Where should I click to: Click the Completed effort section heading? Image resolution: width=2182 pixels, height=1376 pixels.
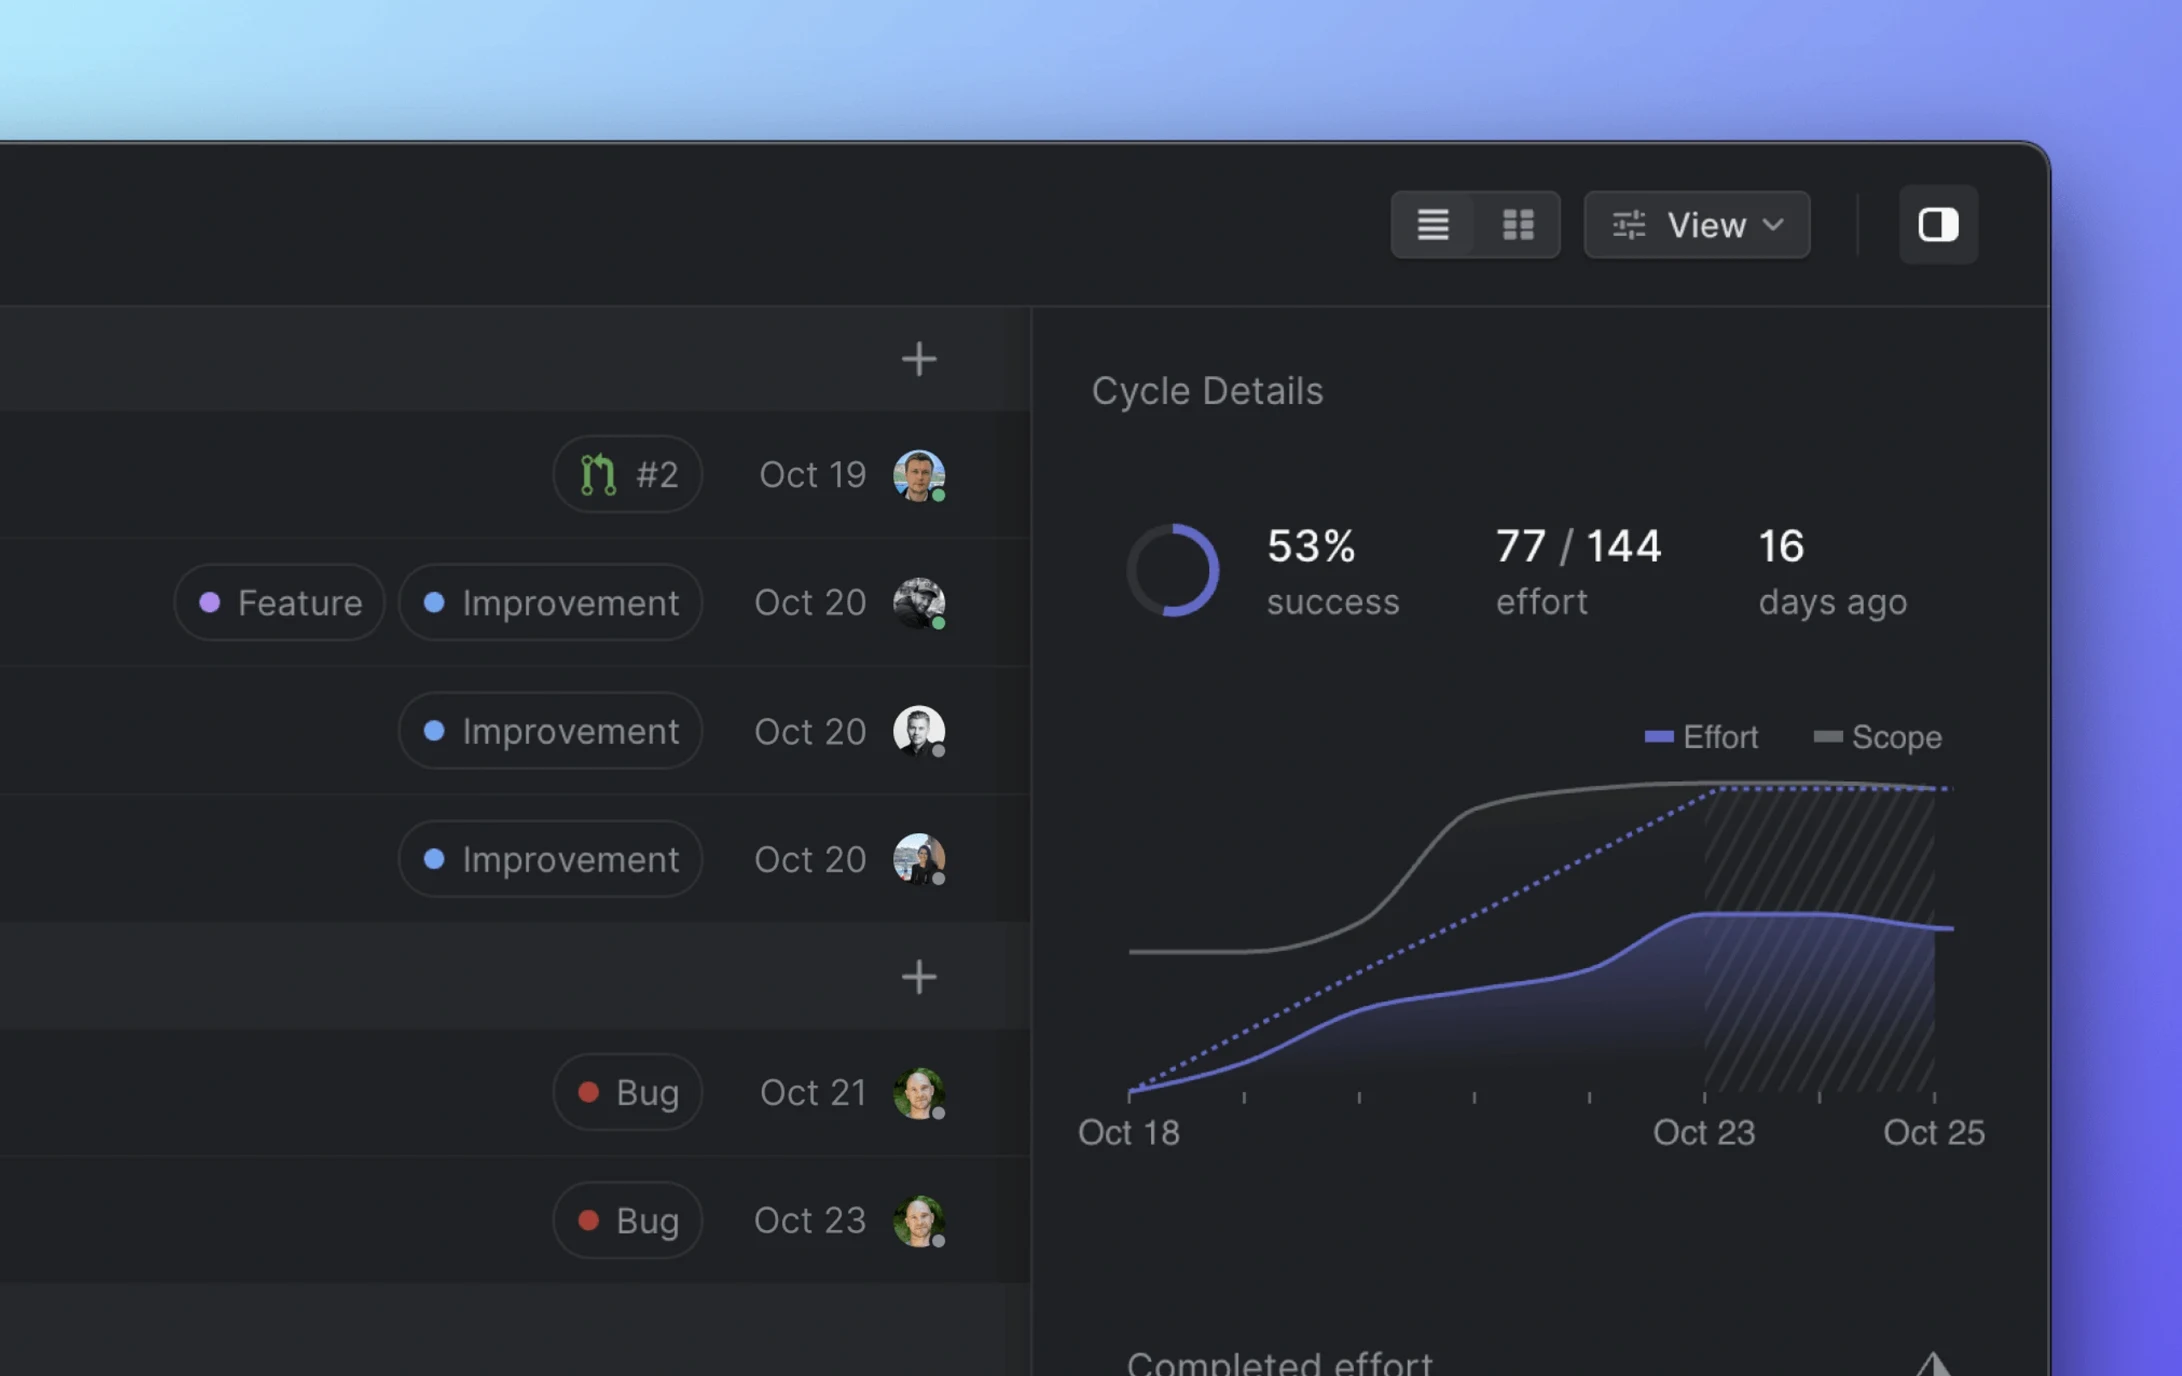coord(1279,1362)
